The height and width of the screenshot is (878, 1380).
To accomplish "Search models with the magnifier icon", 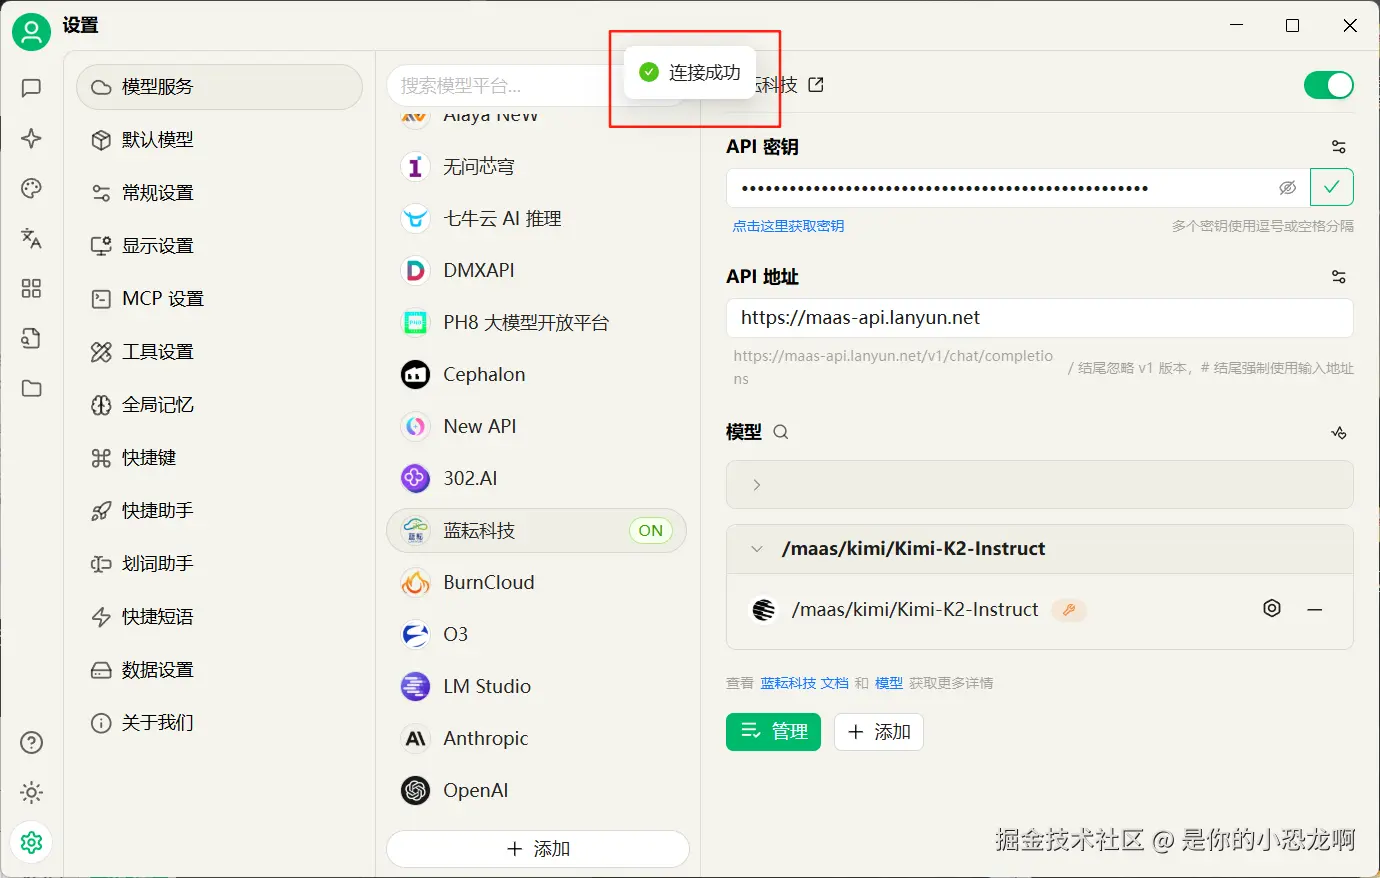I will coord(781,432).
